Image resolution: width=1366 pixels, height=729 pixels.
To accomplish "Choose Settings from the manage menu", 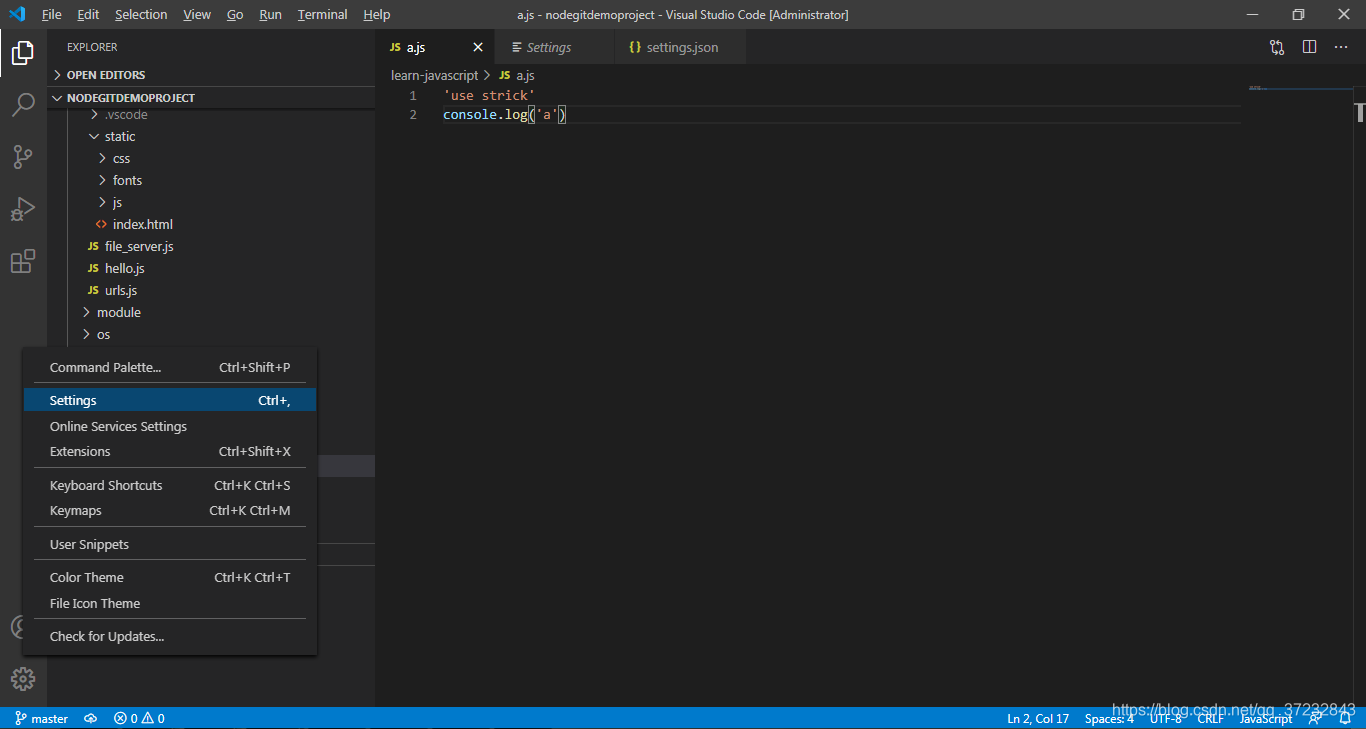I will (x=170, y=400).
